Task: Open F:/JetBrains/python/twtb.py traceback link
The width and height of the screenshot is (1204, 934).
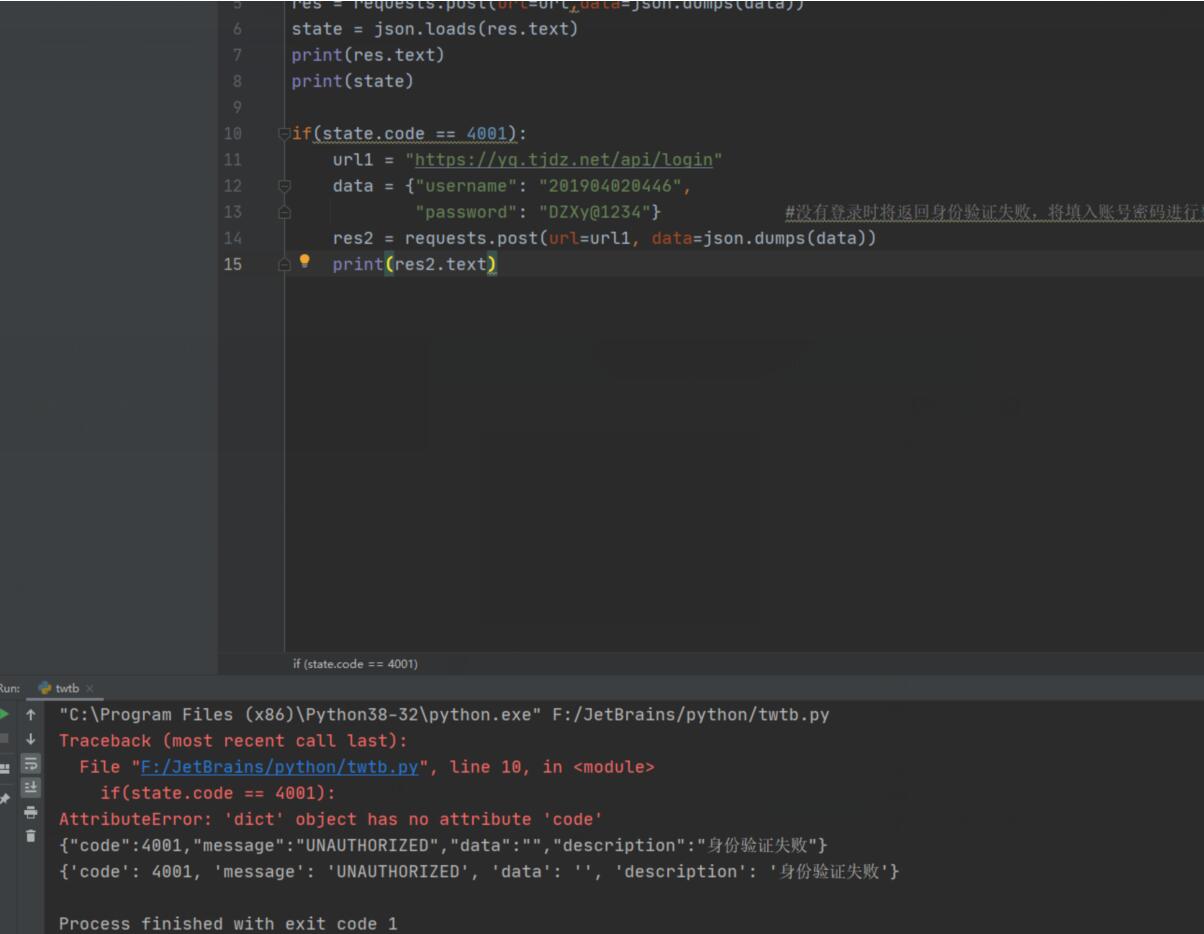Action: [x=279, y=767]
